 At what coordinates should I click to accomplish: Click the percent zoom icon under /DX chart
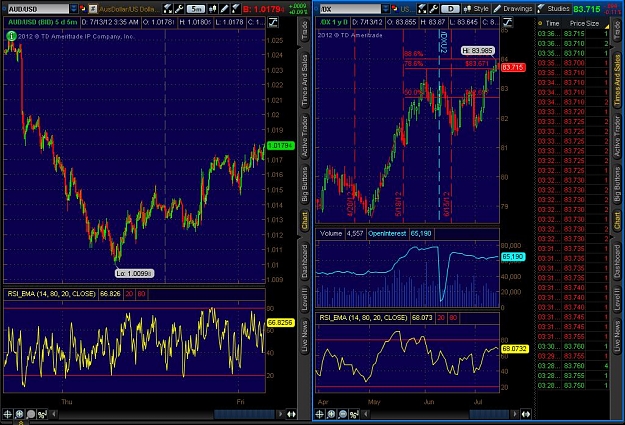[354, 415]
